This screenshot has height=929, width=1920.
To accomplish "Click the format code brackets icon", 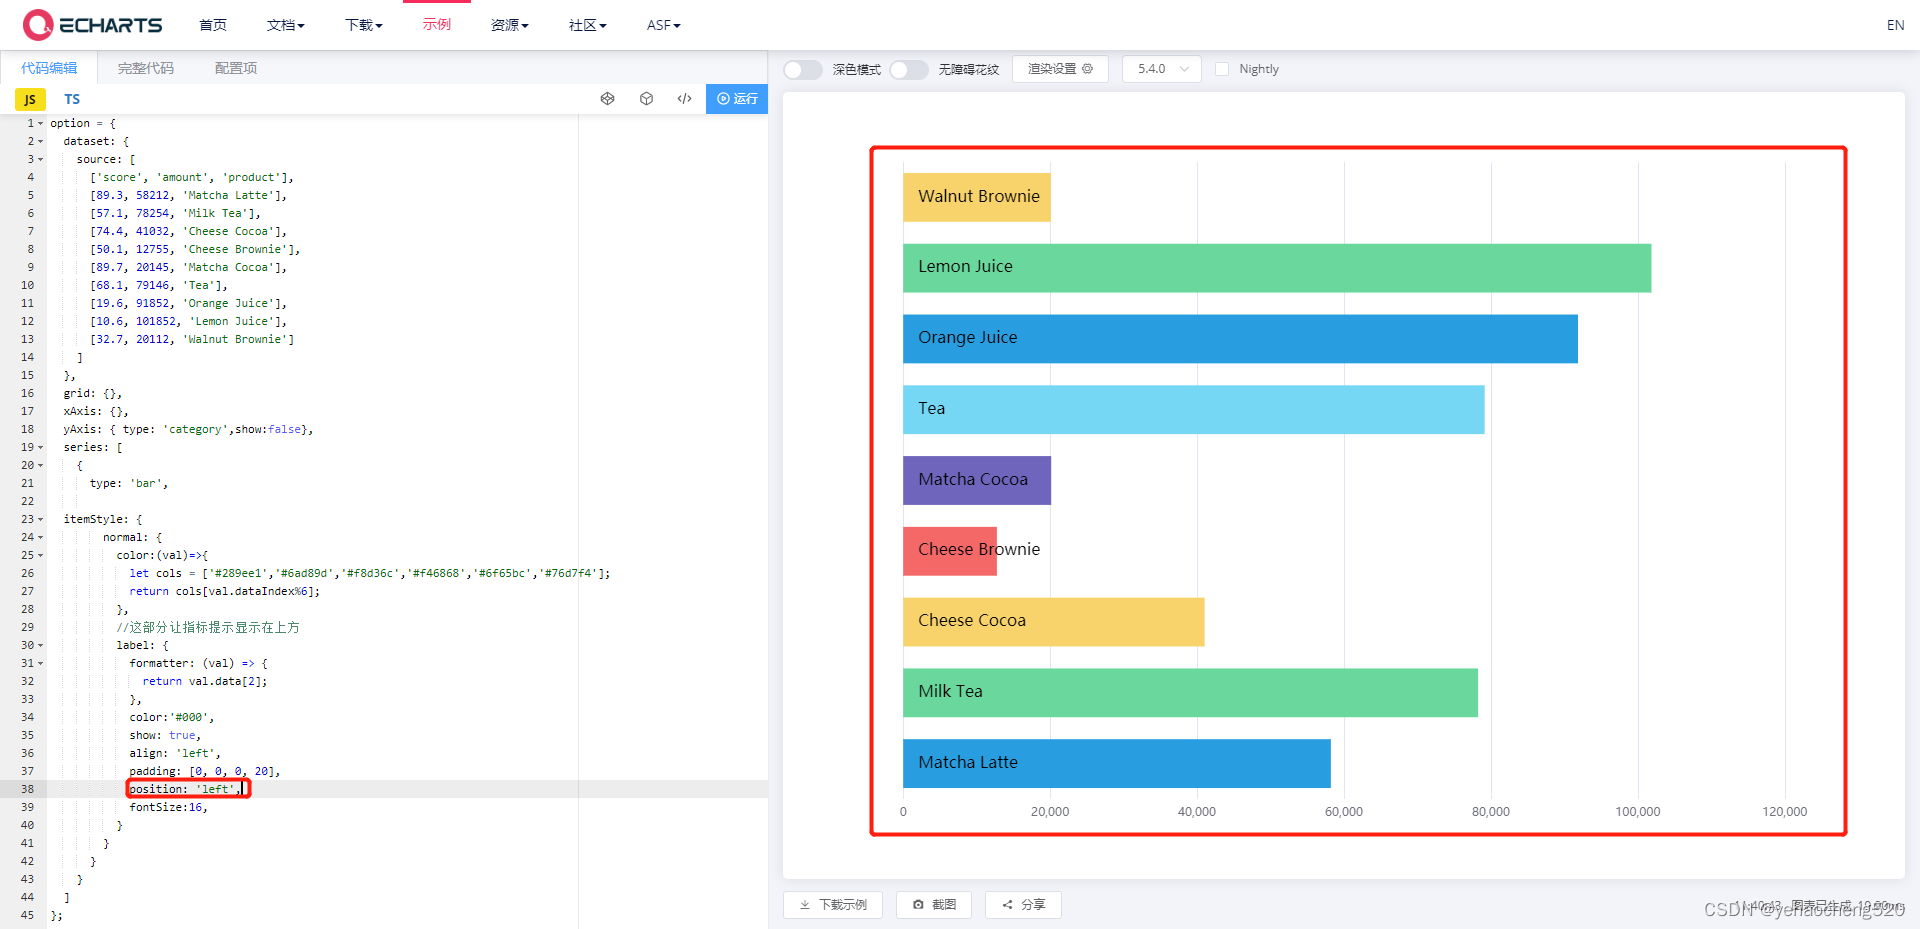I will [684, 99].
